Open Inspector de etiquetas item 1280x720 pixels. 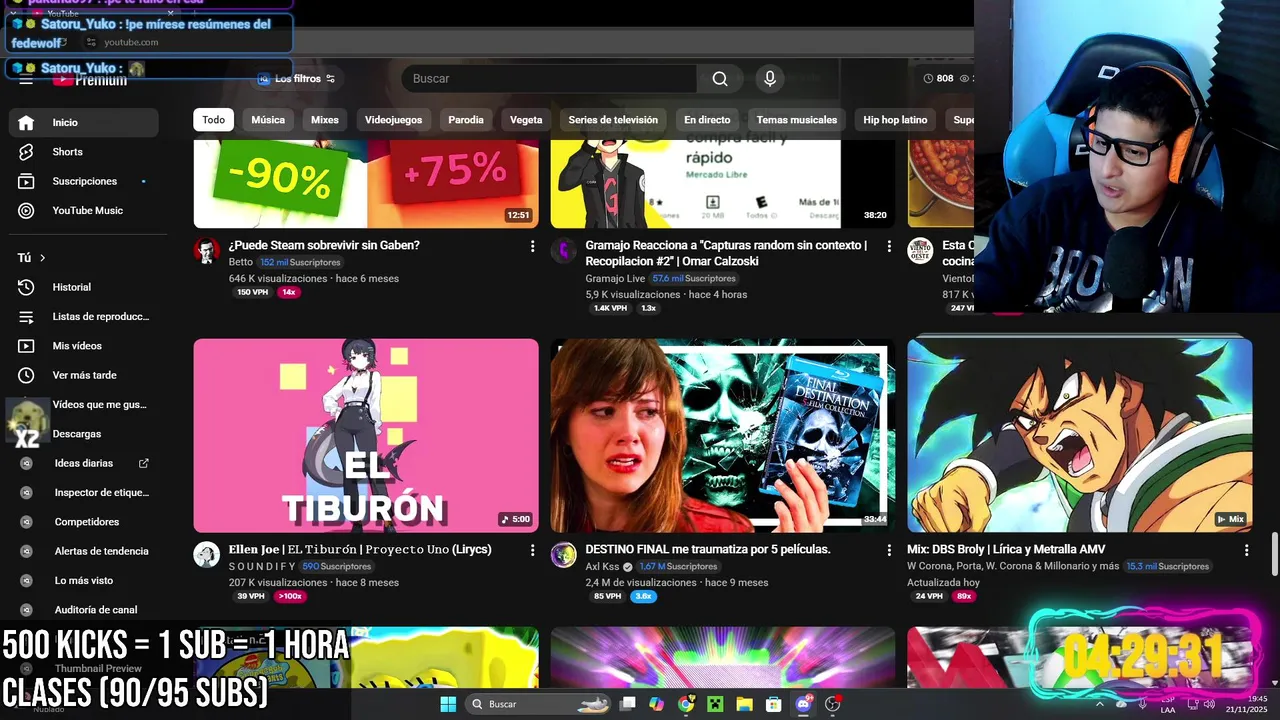pyautogui.click(x=84, y=492)
